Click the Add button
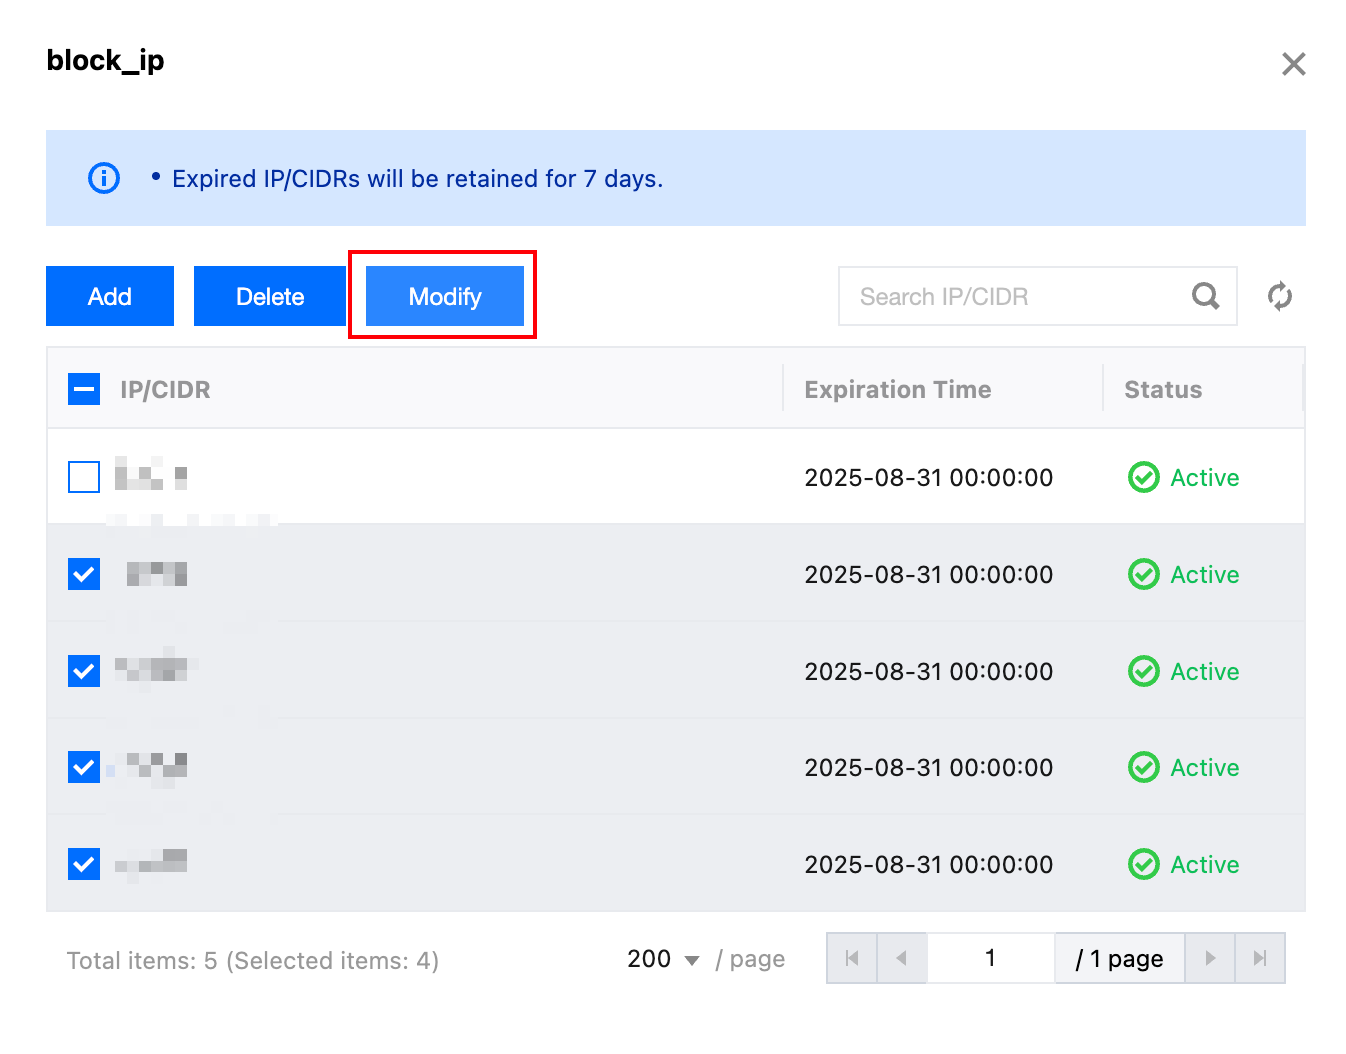The width and height of the screenshot is (1346, 1054). [x=110, y=296]
